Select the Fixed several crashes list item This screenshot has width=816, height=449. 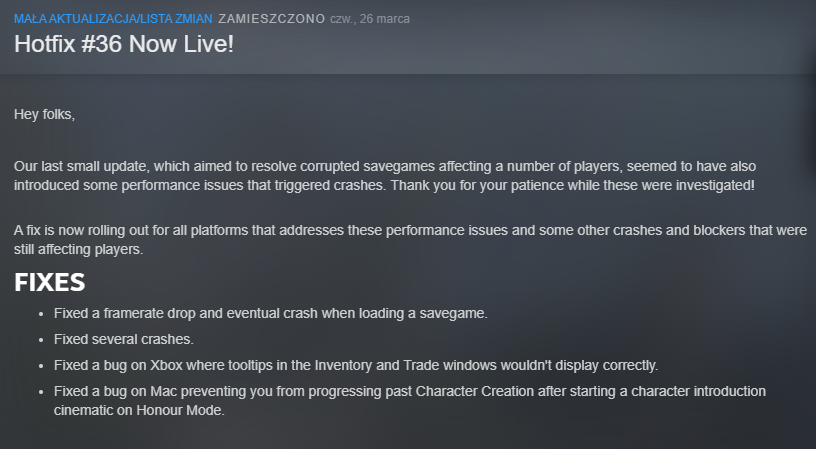(123, 339)
